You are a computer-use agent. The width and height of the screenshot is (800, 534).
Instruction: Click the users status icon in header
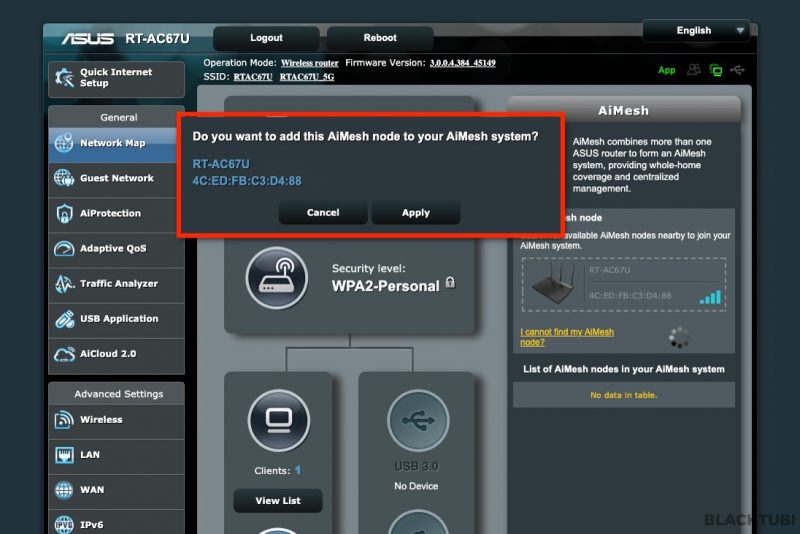pos(693,70)
